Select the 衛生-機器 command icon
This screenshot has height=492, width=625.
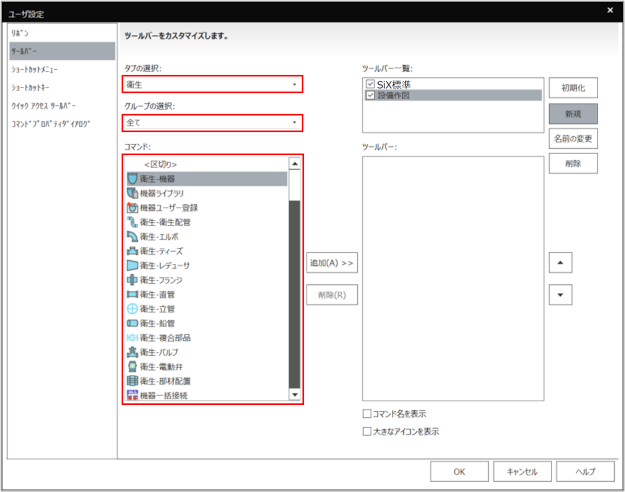(132, 178)
